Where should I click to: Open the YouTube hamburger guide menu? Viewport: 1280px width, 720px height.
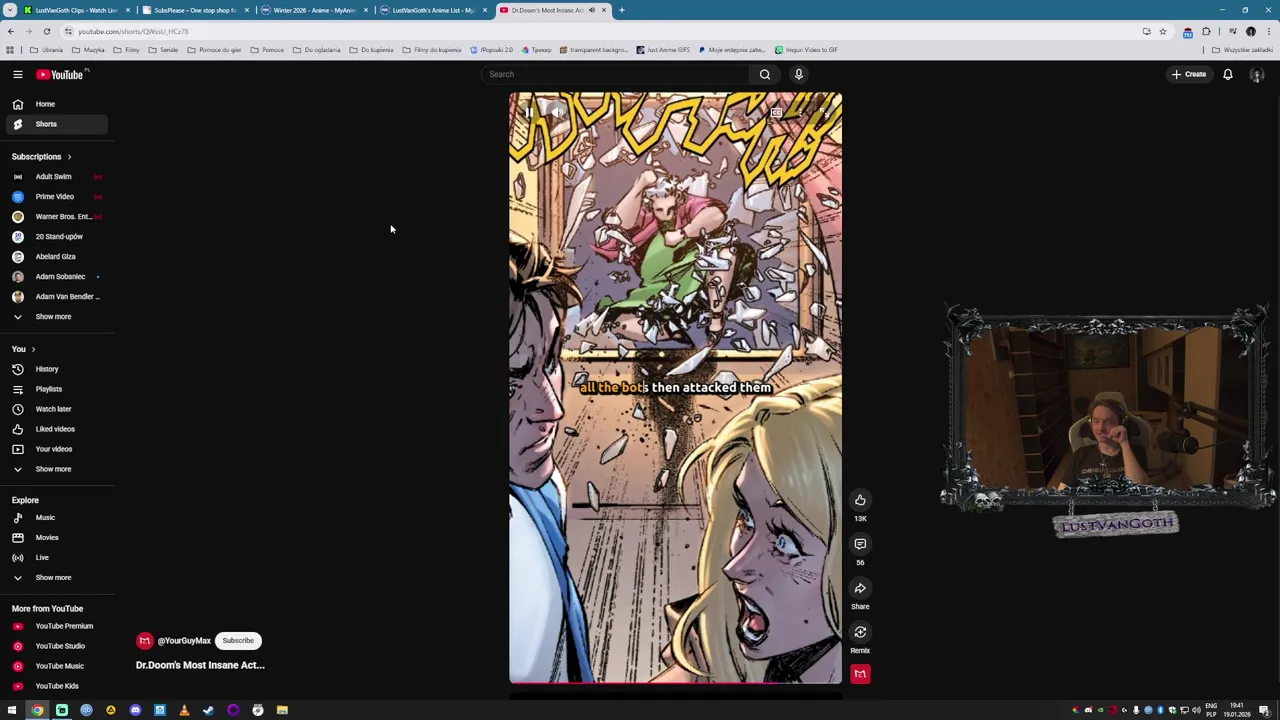tap(17, 74)
